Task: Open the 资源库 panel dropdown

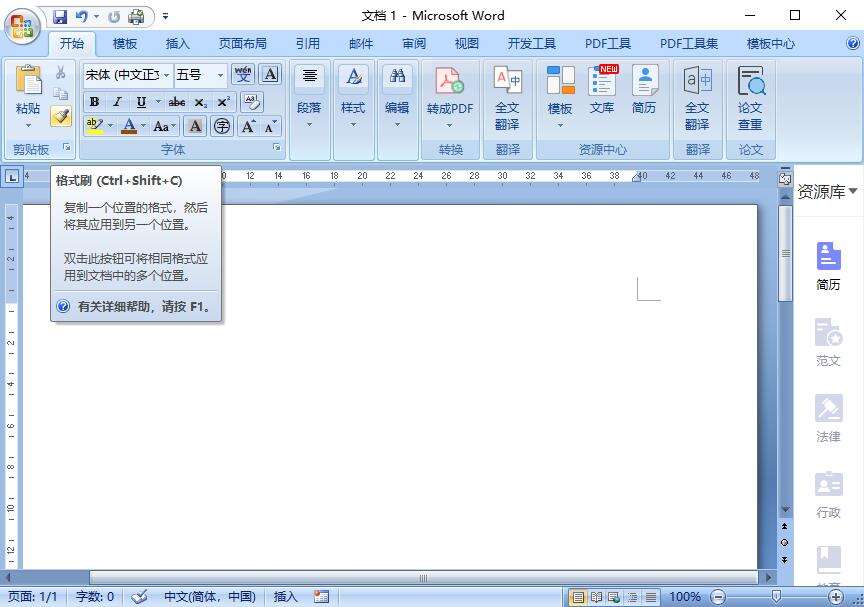Action: (x=853, y=191)
